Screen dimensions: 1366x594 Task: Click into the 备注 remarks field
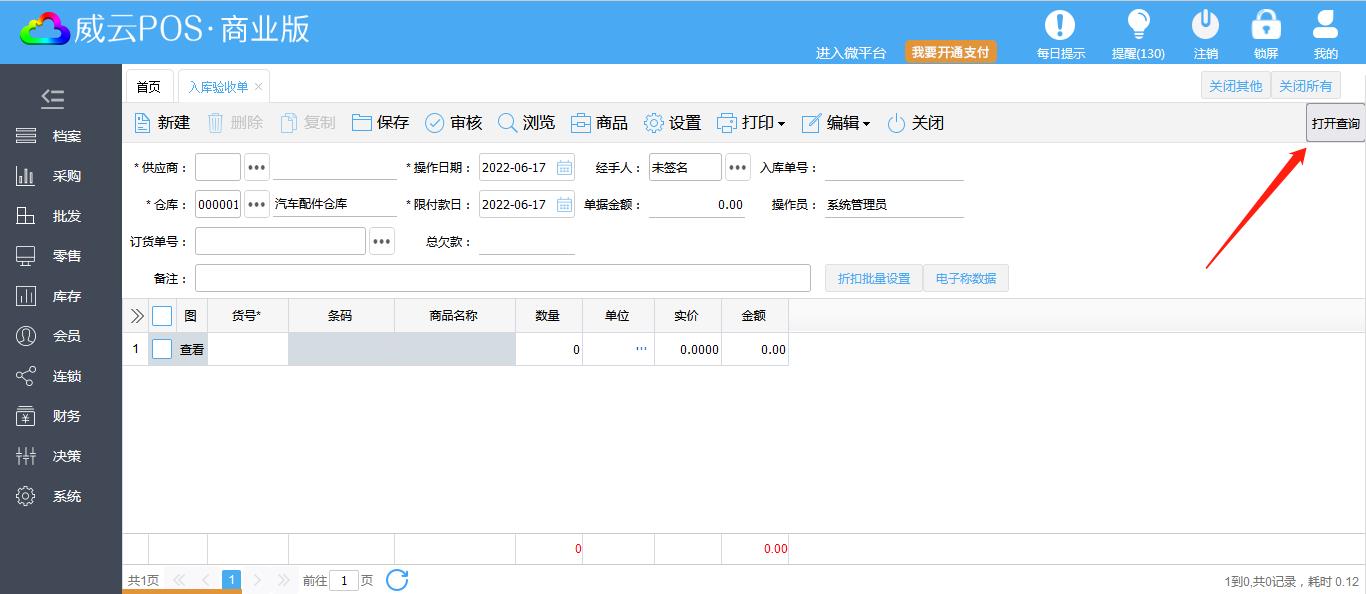click(502, 279)
